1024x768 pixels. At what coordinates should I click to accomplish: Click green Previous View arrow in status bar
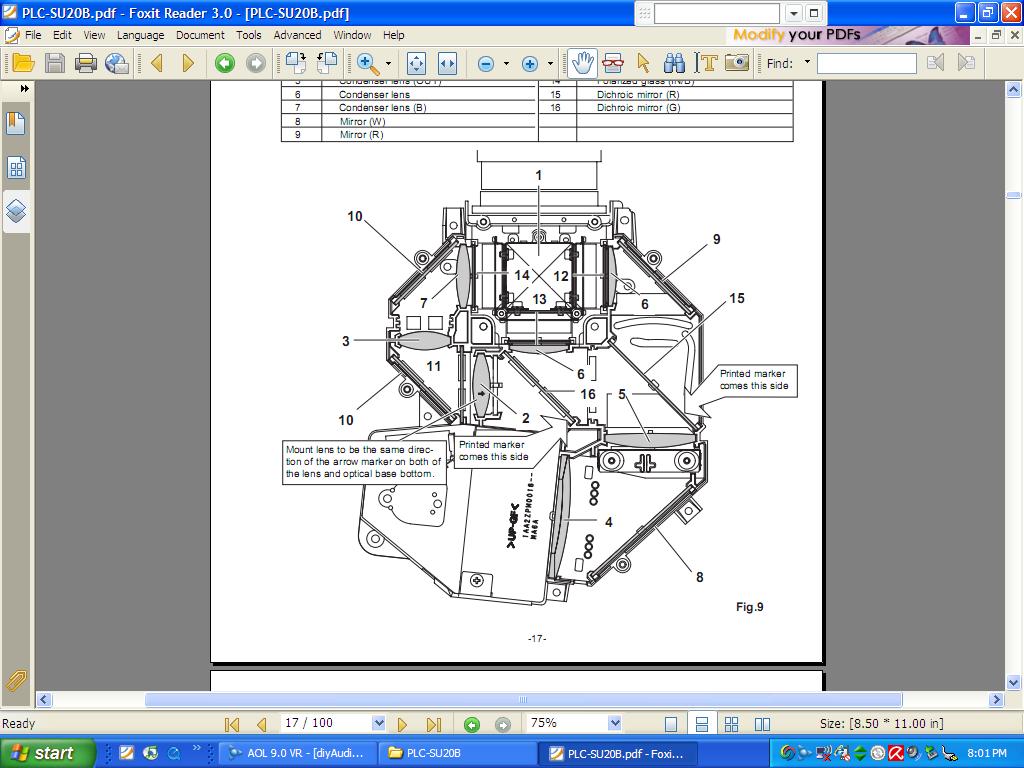pos(472,724)
